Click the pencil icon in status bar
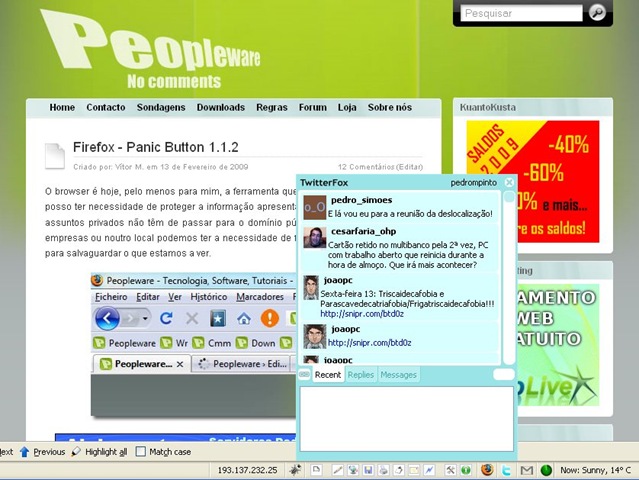Screen dimensions: 639x480 (337, 470)
